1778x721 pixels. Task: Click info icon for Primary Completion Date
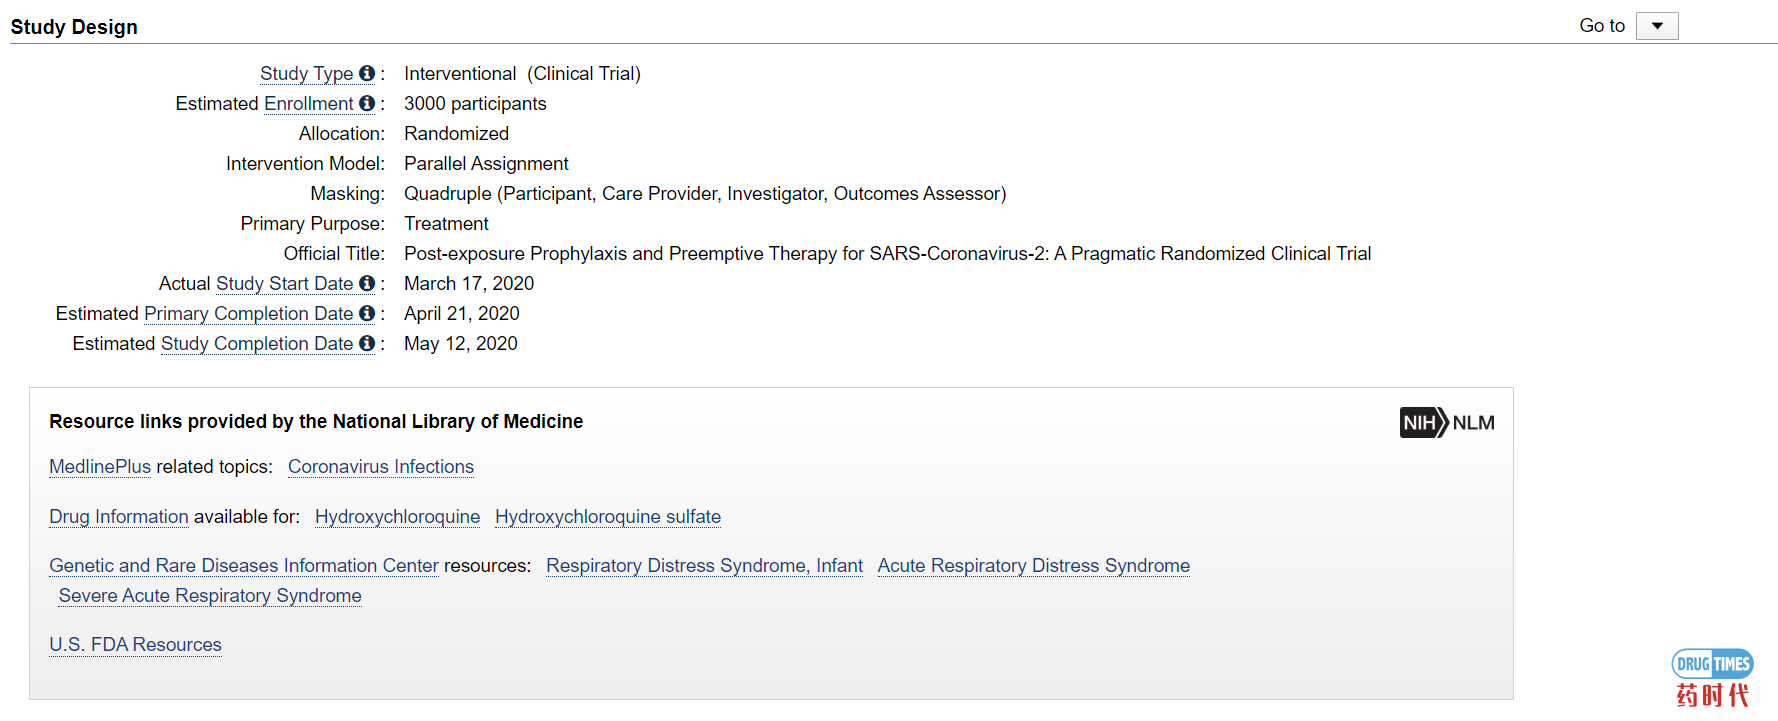pos(367,314)
